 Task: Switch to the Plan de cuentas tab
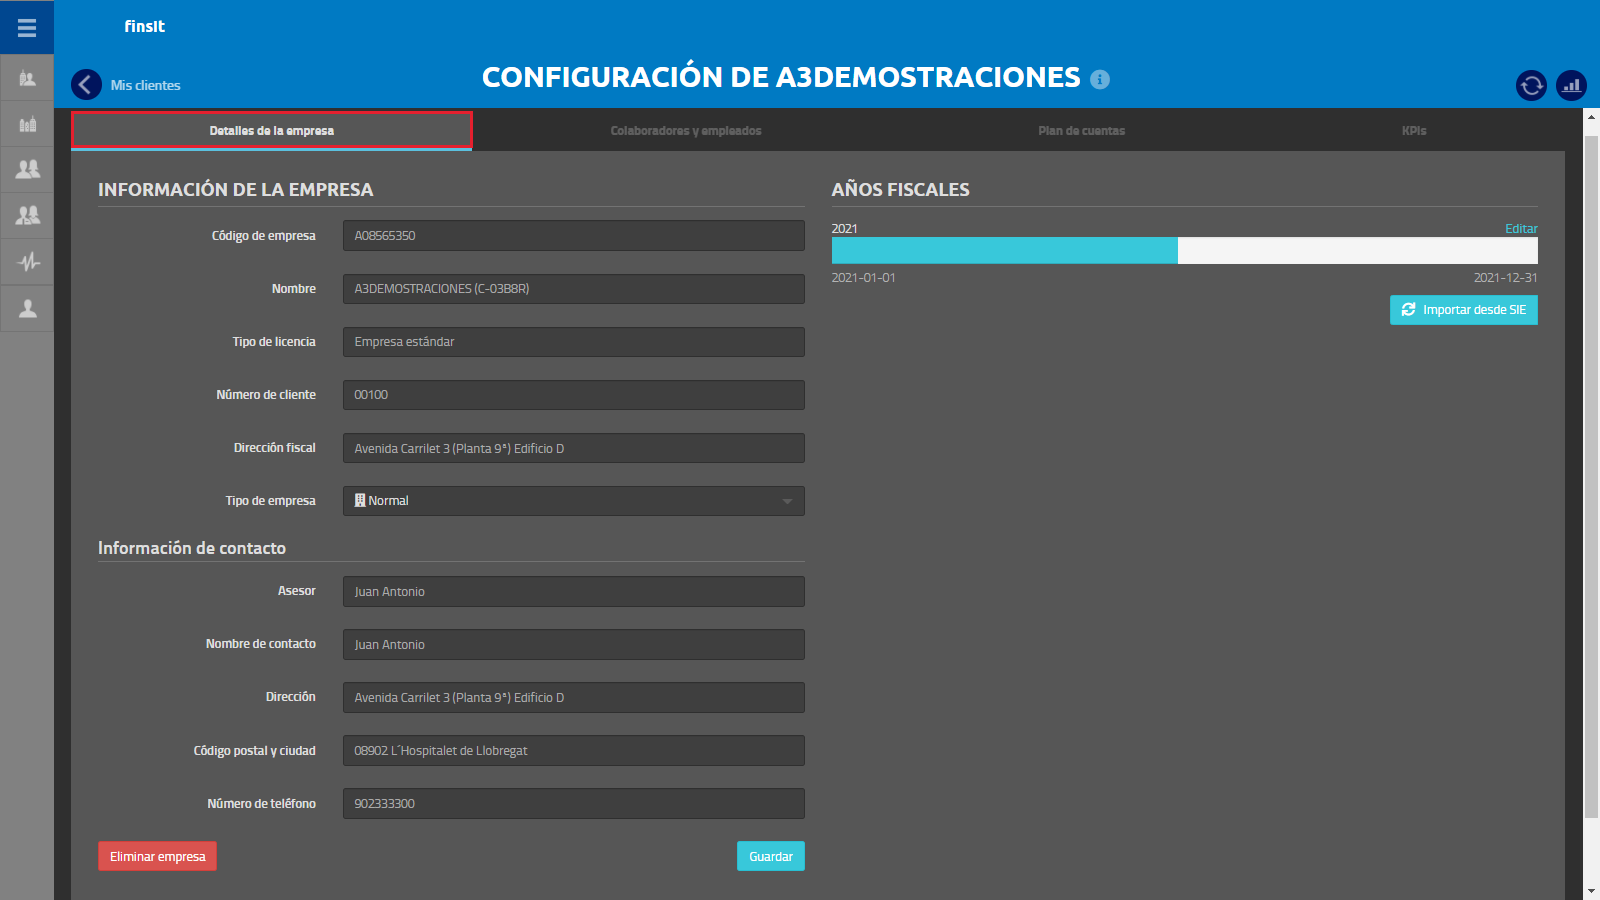(x=1081, y=131)
